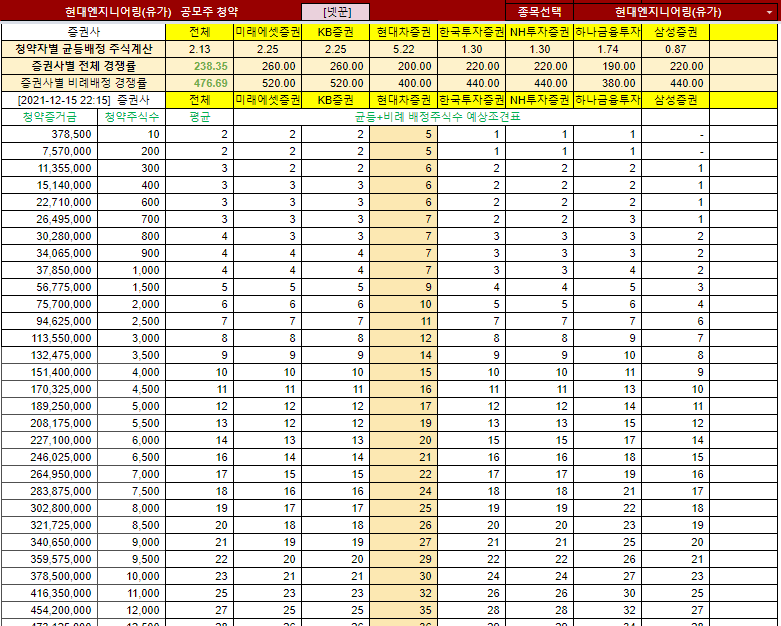This screenshot has width=781, height=626.
Task: Select the 1,500 subscription shares cell
Action: coord(131,287)
